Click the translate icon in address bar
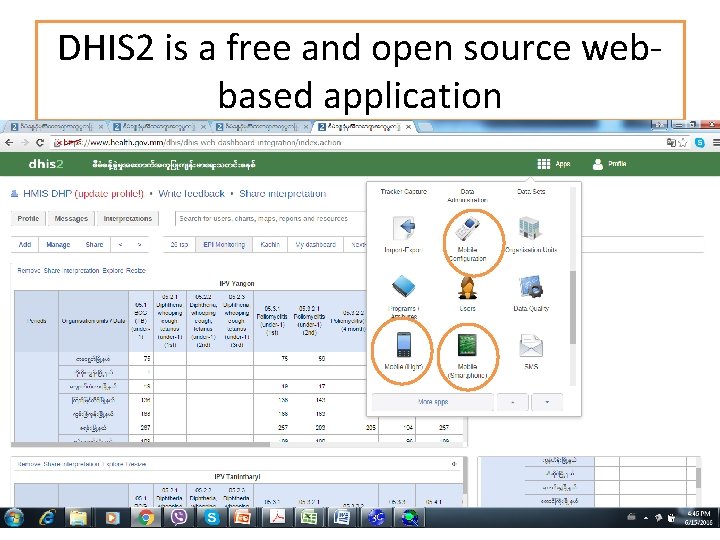 point(671,143)
